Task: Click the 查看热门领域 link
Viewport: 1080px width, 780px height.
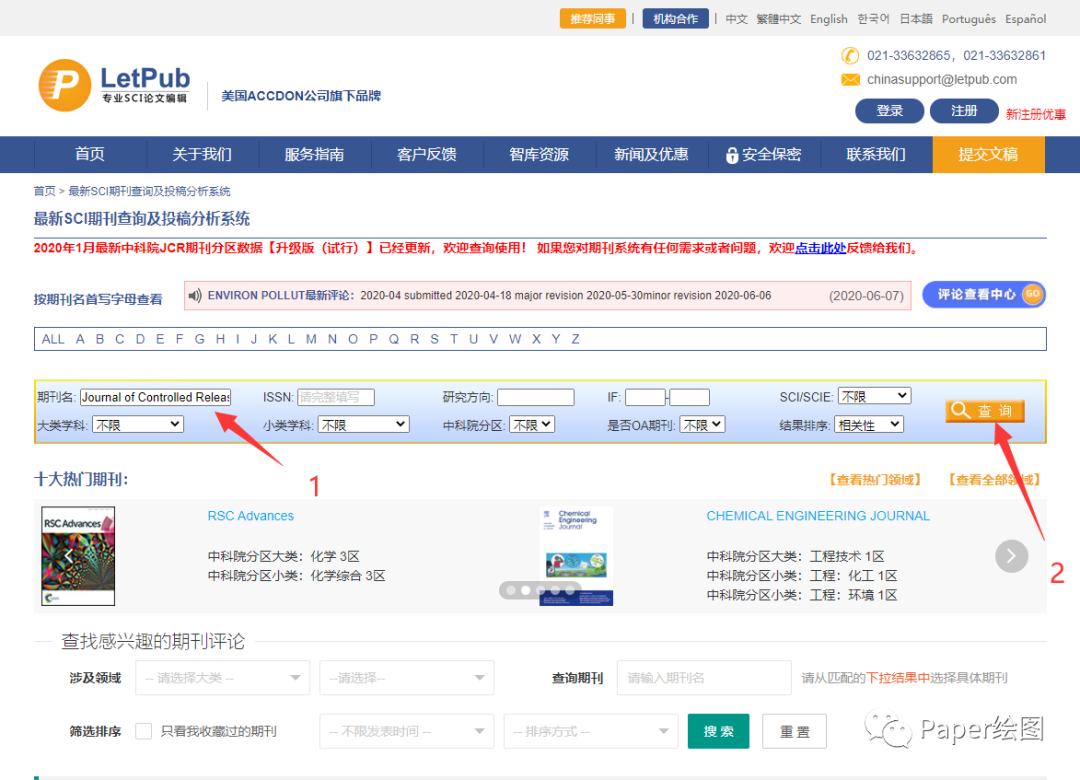Action: [x=875, y=480]
